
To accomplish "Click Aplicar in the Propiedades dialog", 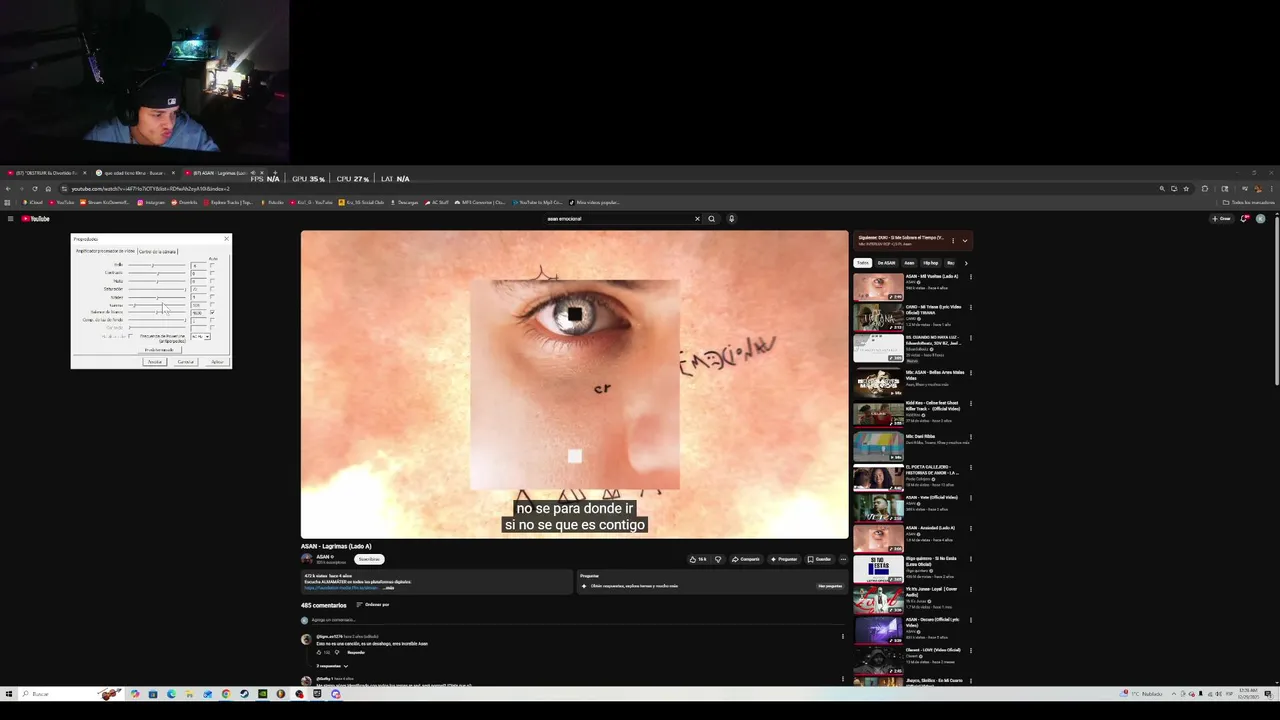I will pos(218,362).
